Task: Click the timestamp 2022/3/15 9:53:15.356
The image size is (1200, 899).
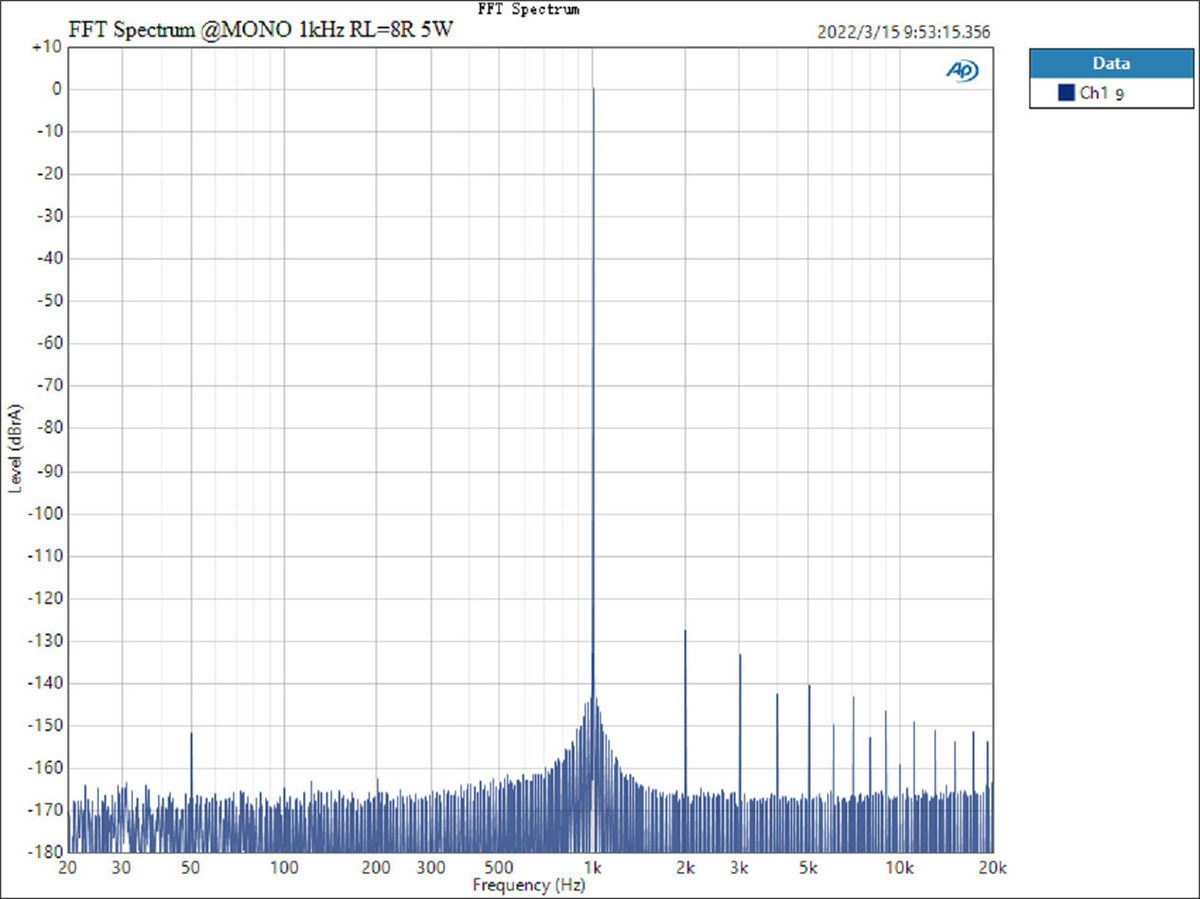Action: click(x=904, y=32)
